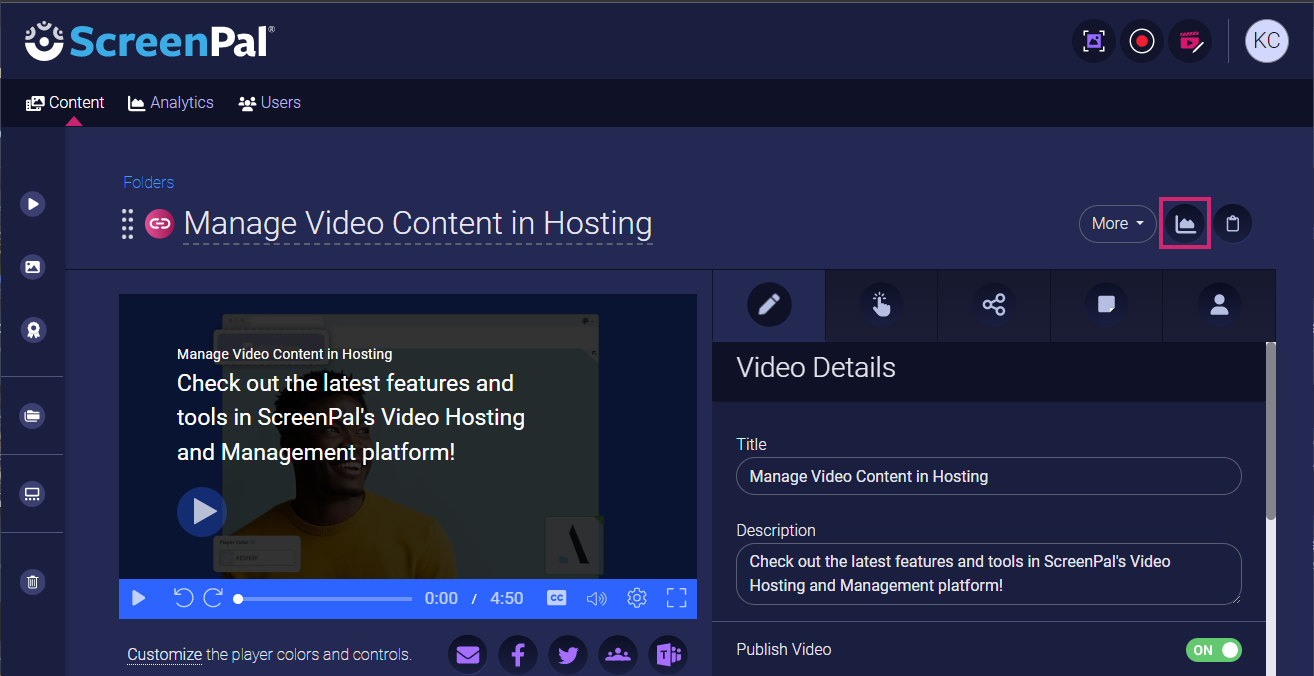
Task: Toggle closed captions CC button
Action: coord(557,598)
